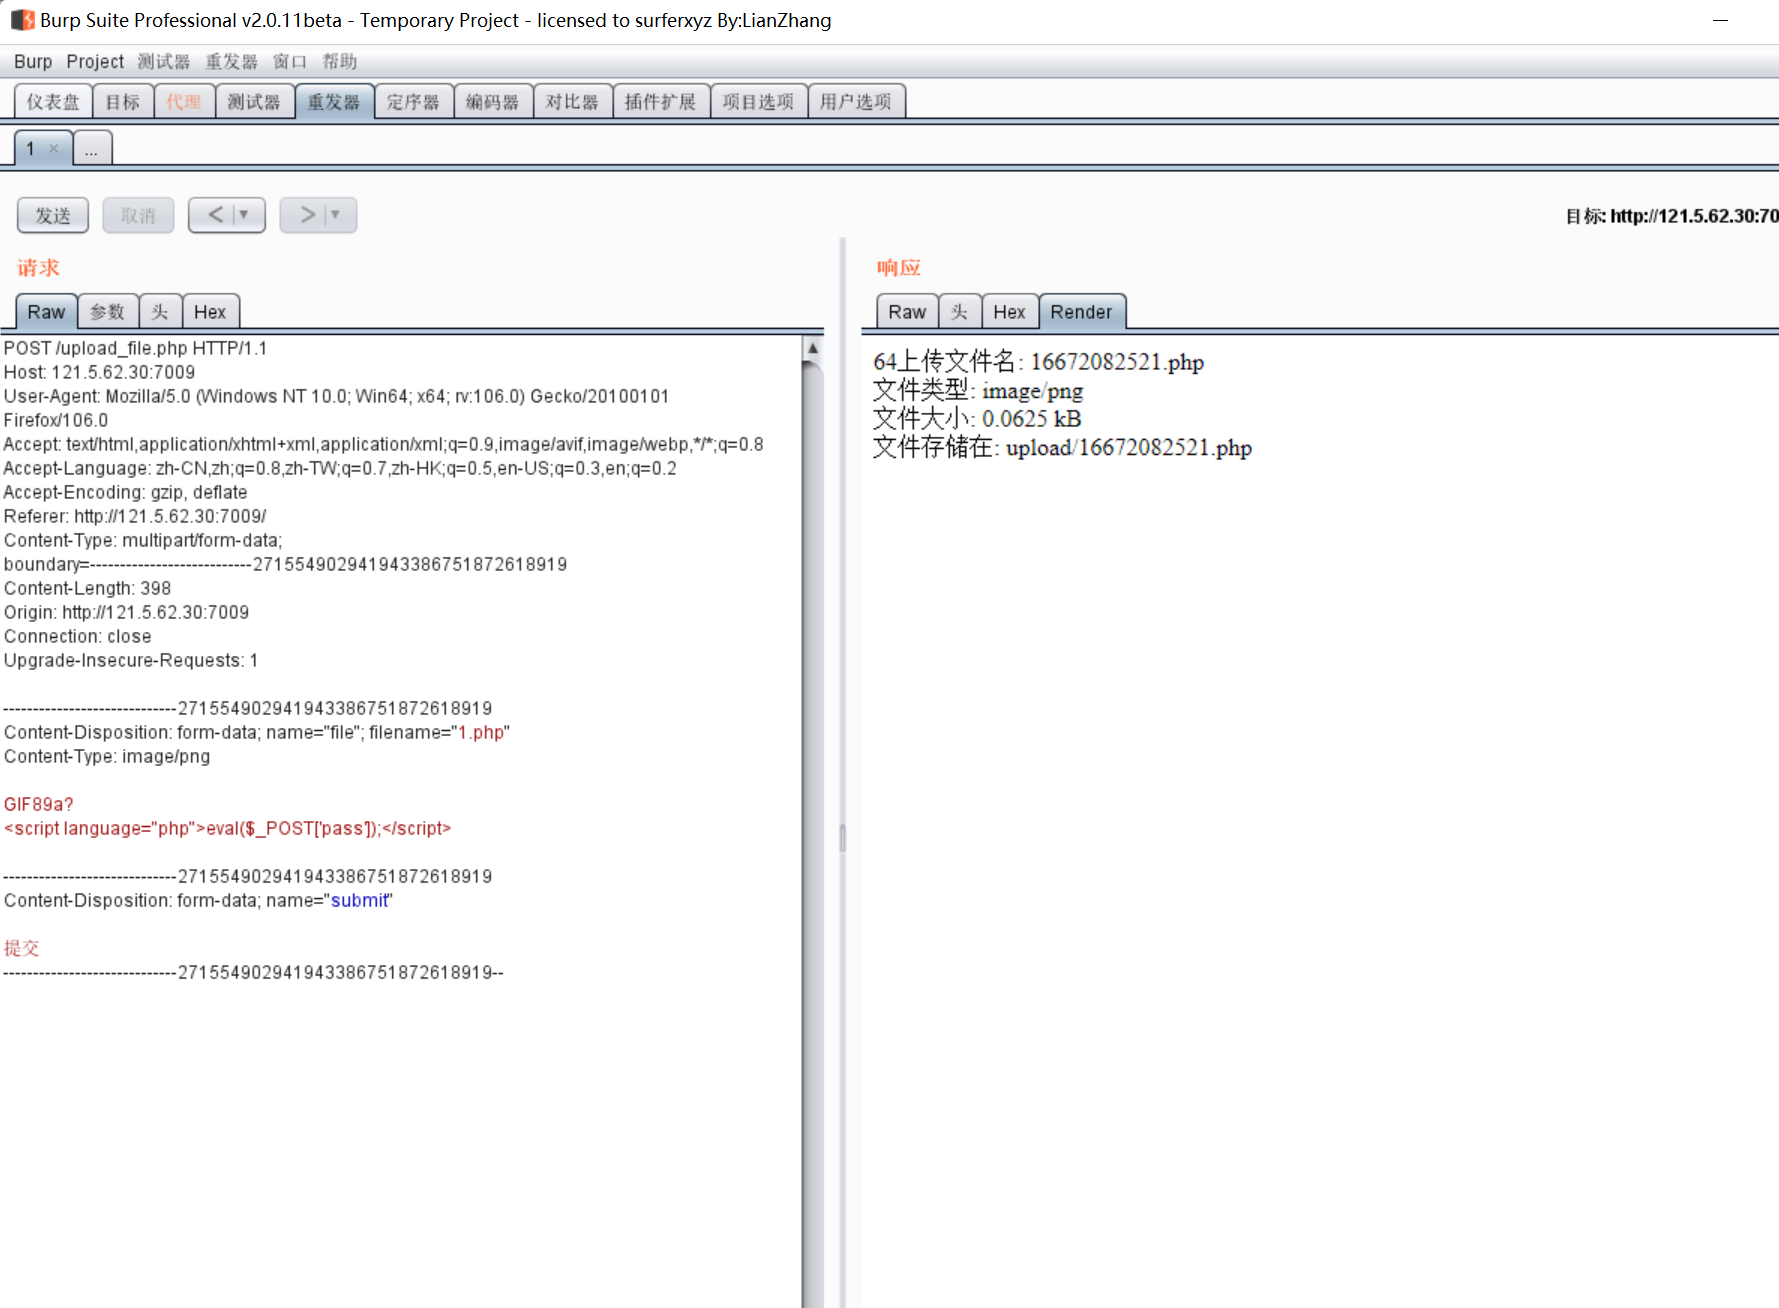The width and height of the screenshot is (1779, 1308).
Task: Go back to previous request with < arrow
Action: [x=215, y=215]
